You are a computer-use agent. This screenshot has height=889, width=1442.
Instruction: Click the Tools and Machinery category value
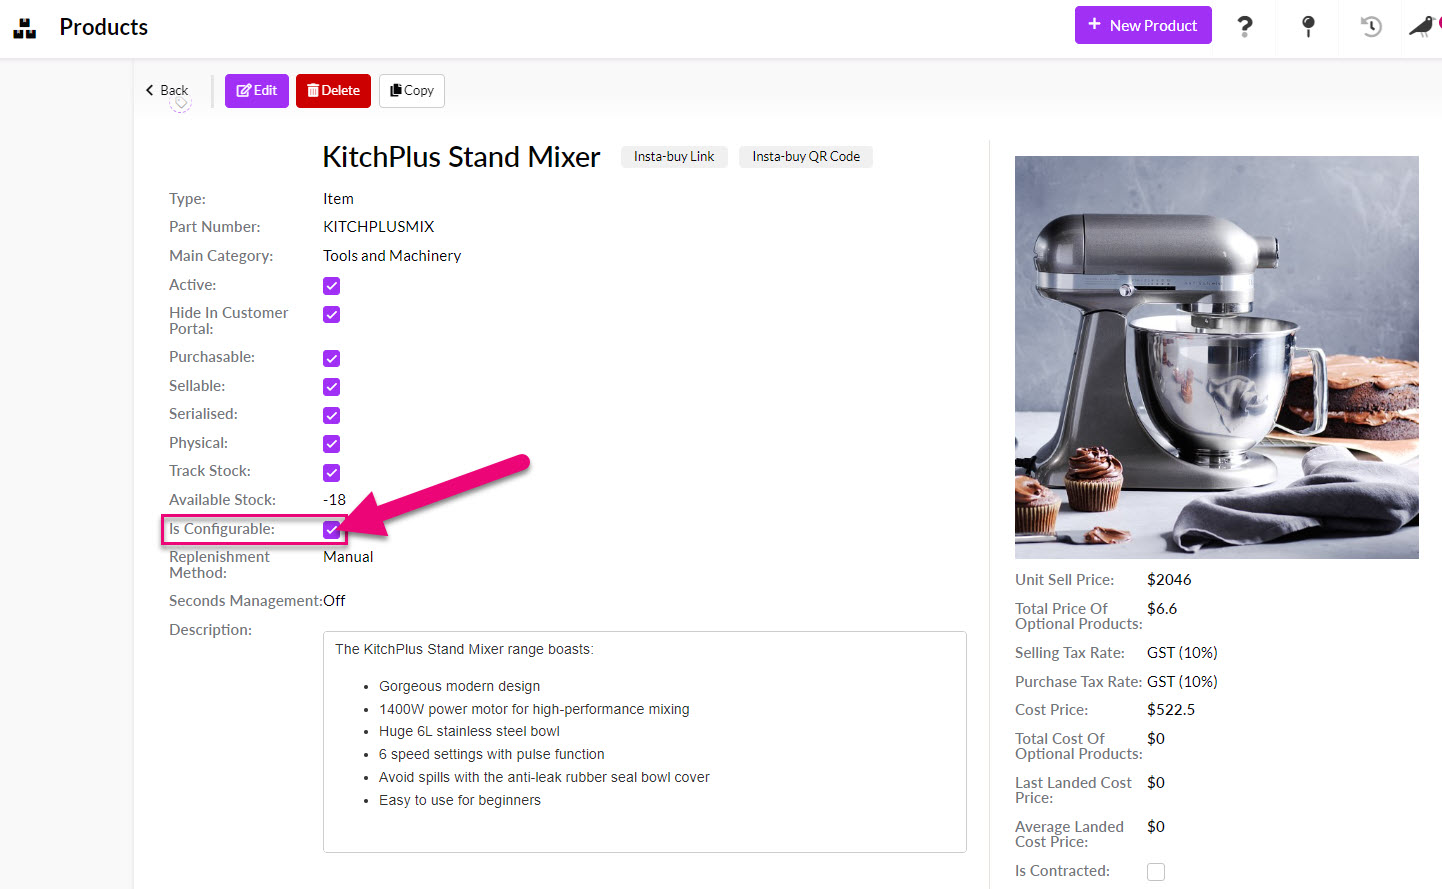[392, 256]
